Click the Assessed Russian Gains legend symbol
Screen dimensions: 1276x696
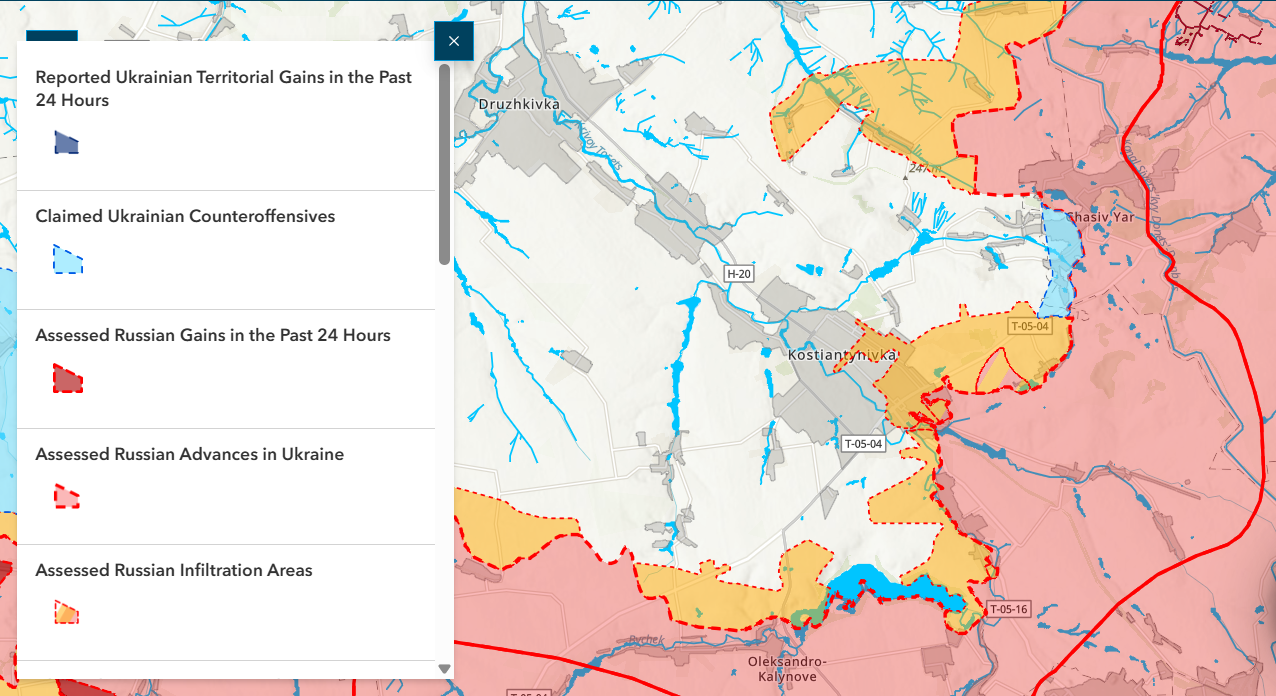click(67, 379)
